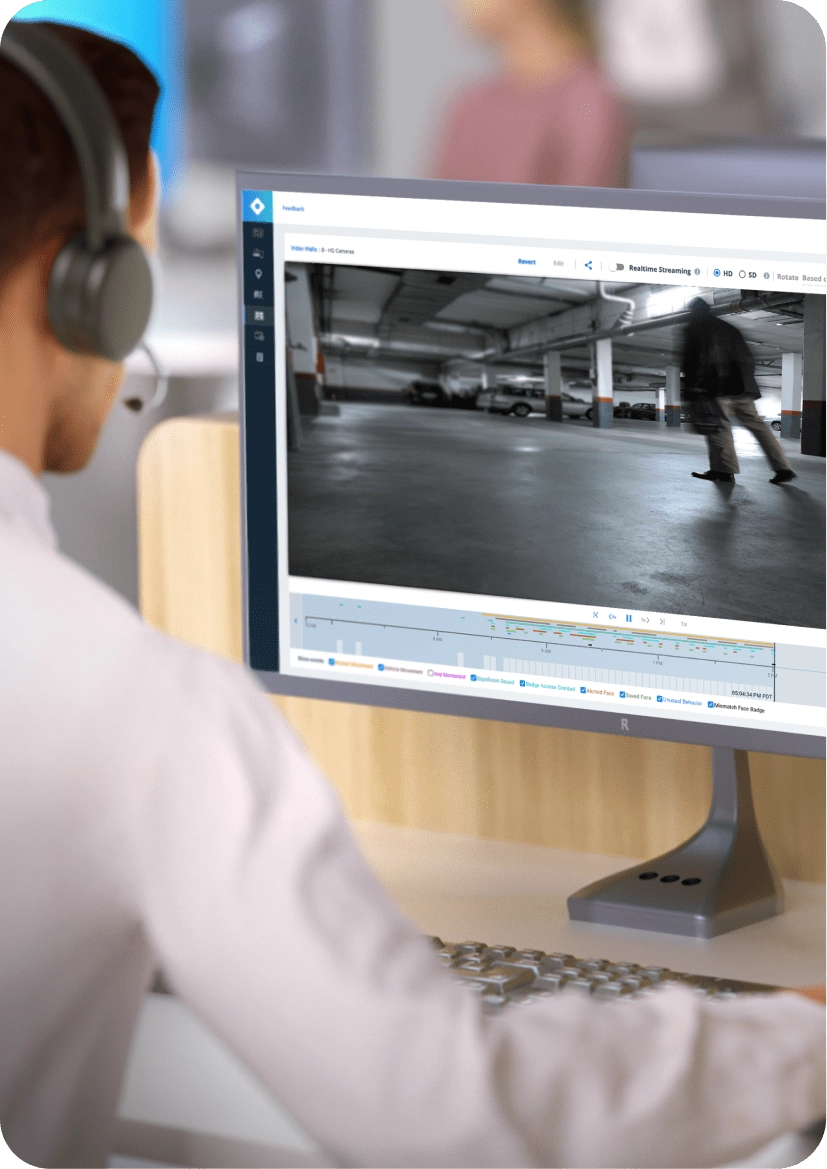Click the share icon above the video
This screenshot has height=1169, width=827.
click(588, 265)
